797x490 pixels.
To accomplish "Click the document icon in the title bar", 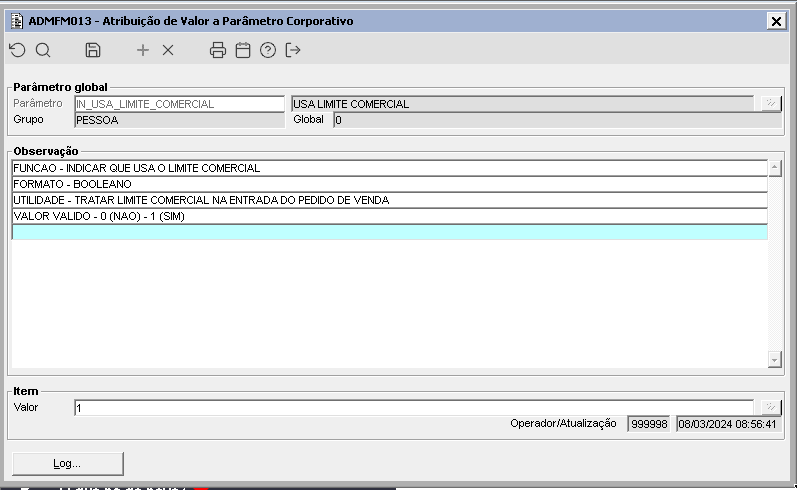I will pyautogui.click(x=17, y=21).
